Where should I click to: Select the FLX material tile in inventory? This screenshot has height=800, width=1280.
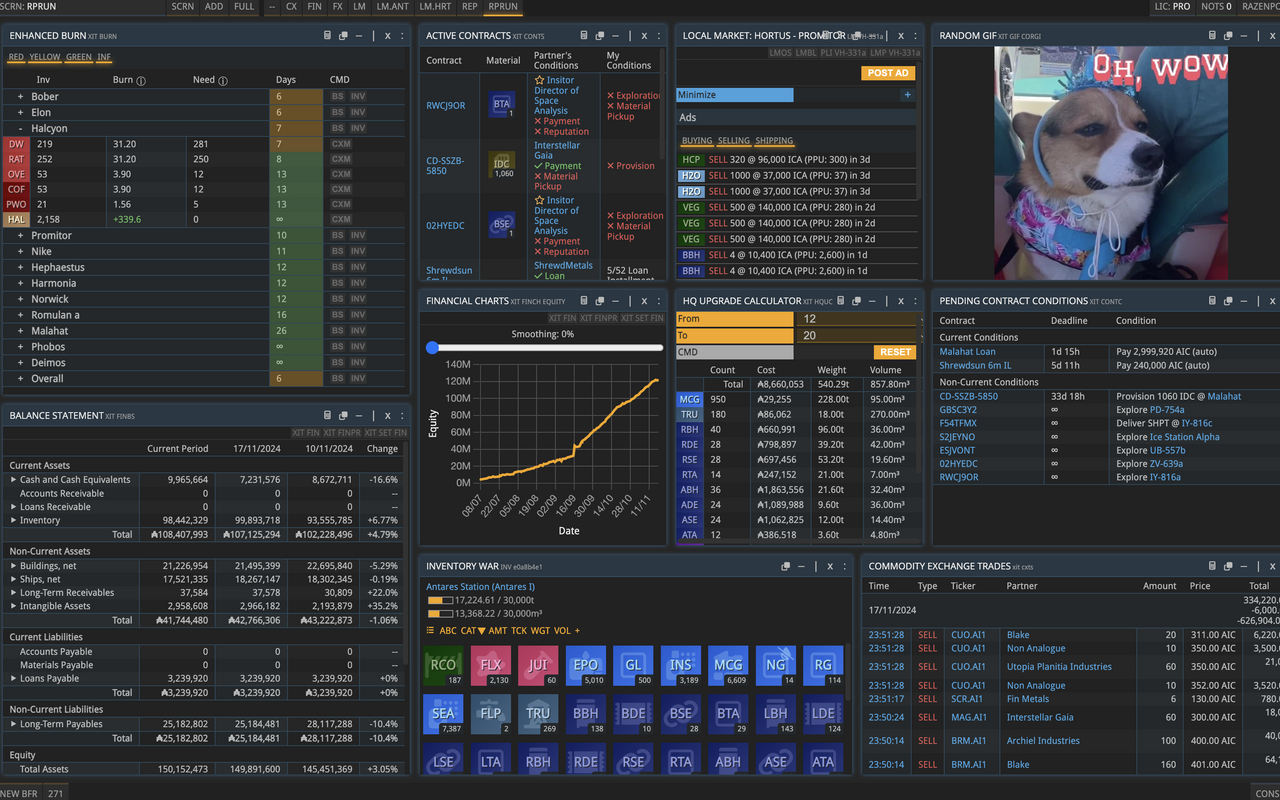(x=490, y=665)
